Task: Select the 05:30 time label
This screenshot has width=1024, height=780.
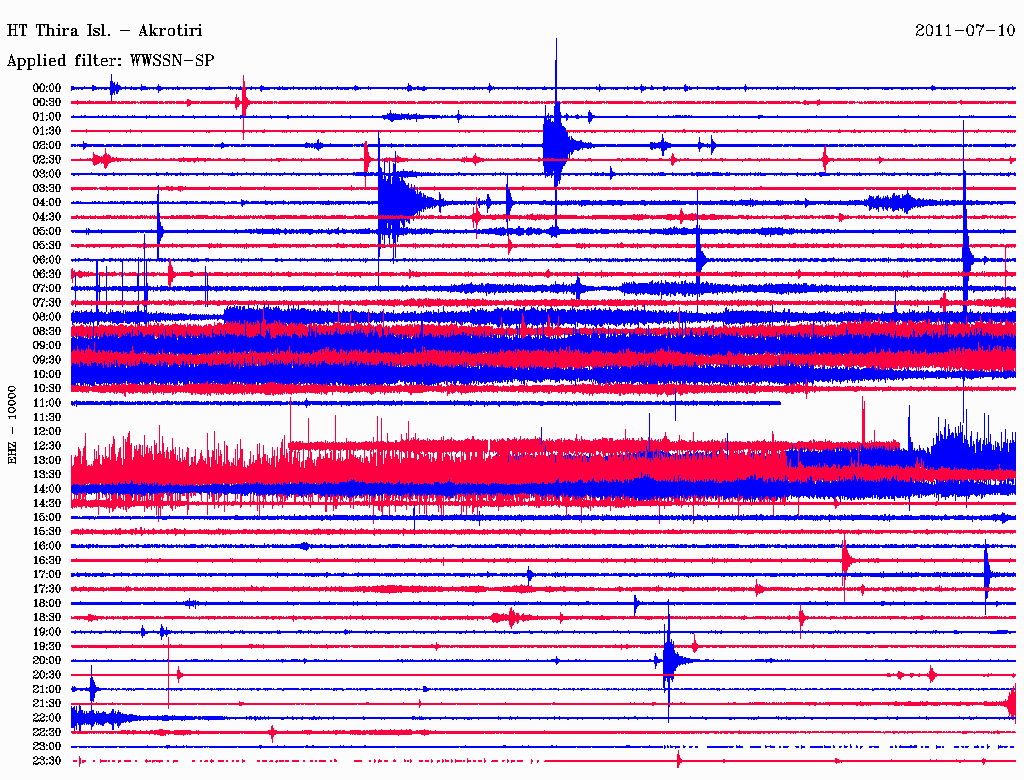Action: (47, 246)
